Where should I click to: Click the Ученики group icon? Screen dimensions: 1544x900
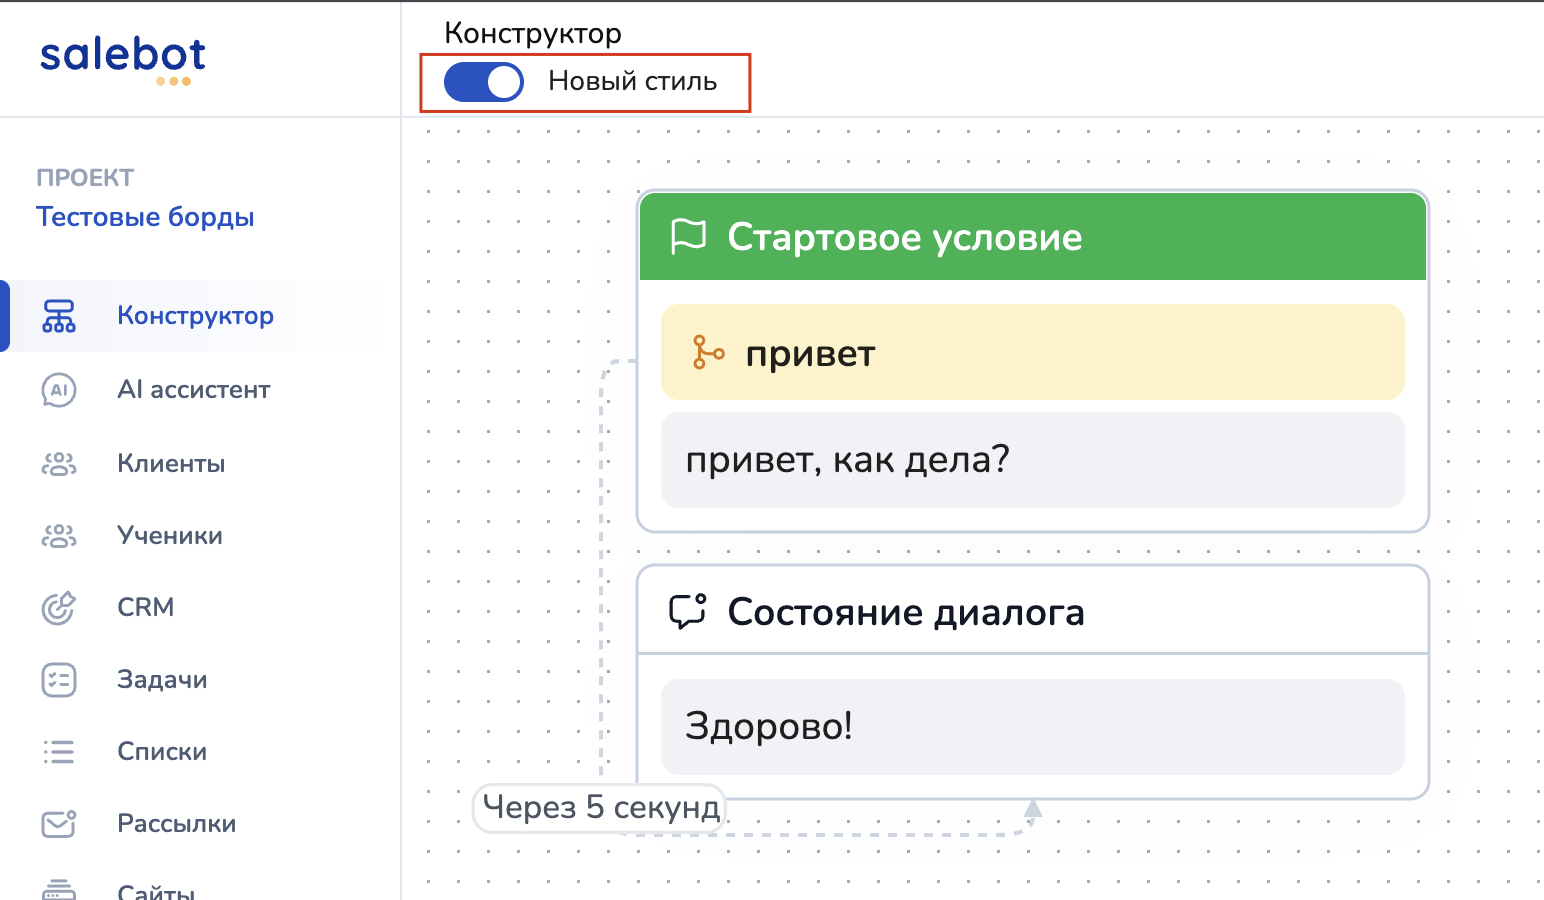point(58,536)
